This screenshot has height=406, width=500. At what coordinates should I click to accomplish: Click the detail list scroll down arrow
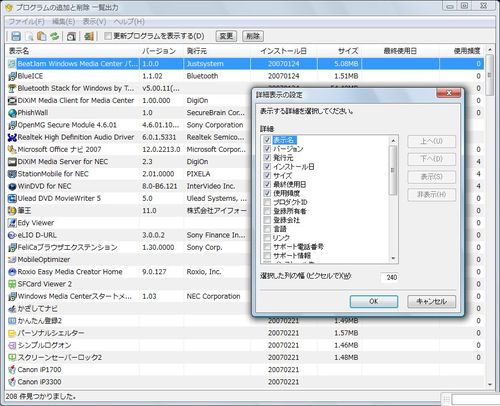[393, 258]
